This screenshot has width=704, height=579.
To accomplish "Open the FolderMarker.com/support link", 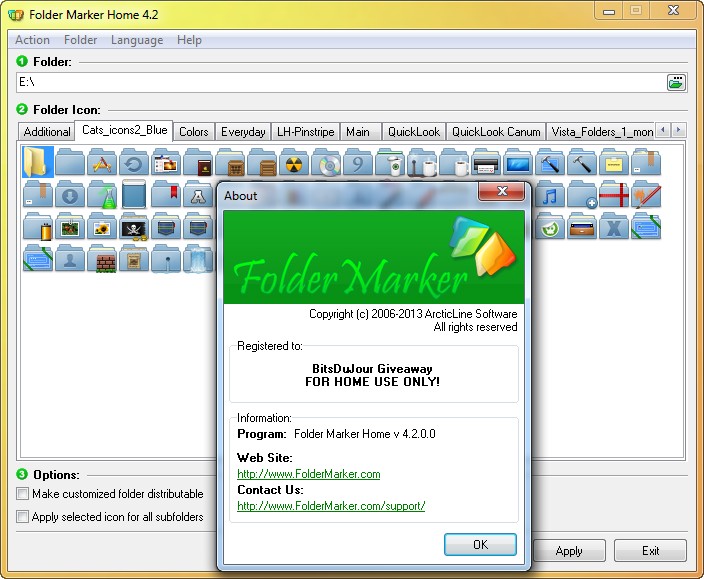I will click(x=331, y=506).
